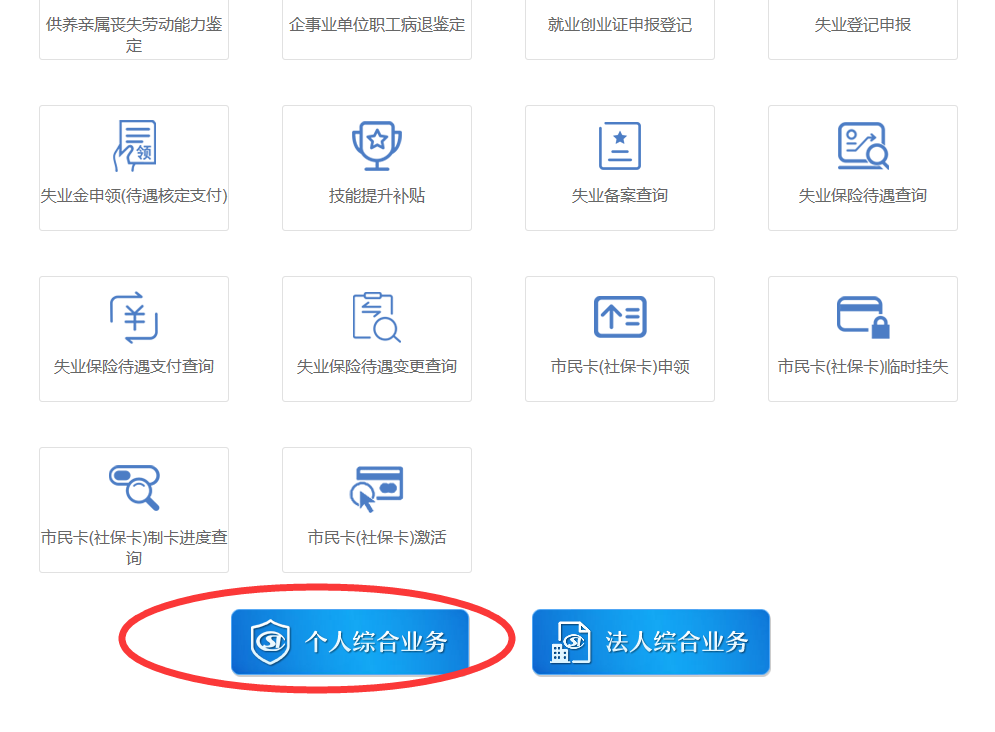Image resolution: width=995 pixels, height=732 pixels.
Task: Click the 市民卡(社保卡)临时挂失 locked card icon
Action: point(862,317)
